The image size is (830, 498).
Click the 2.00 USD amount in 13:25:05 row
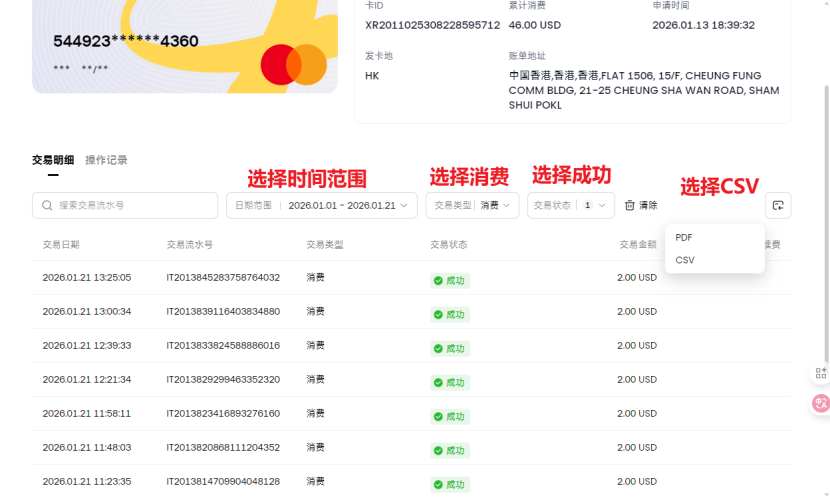pyautogui.click(x=637, y=277)
